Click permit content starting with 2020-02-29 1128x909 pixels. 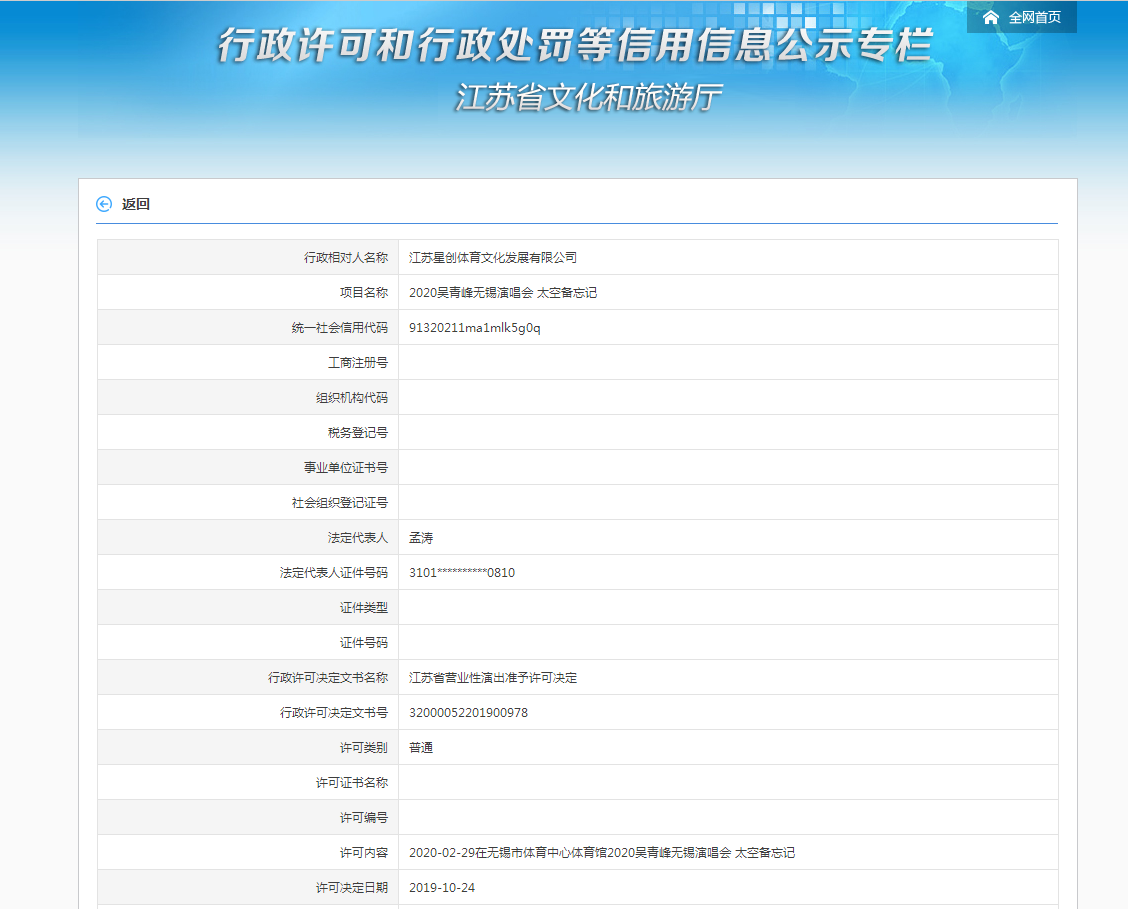602,853
